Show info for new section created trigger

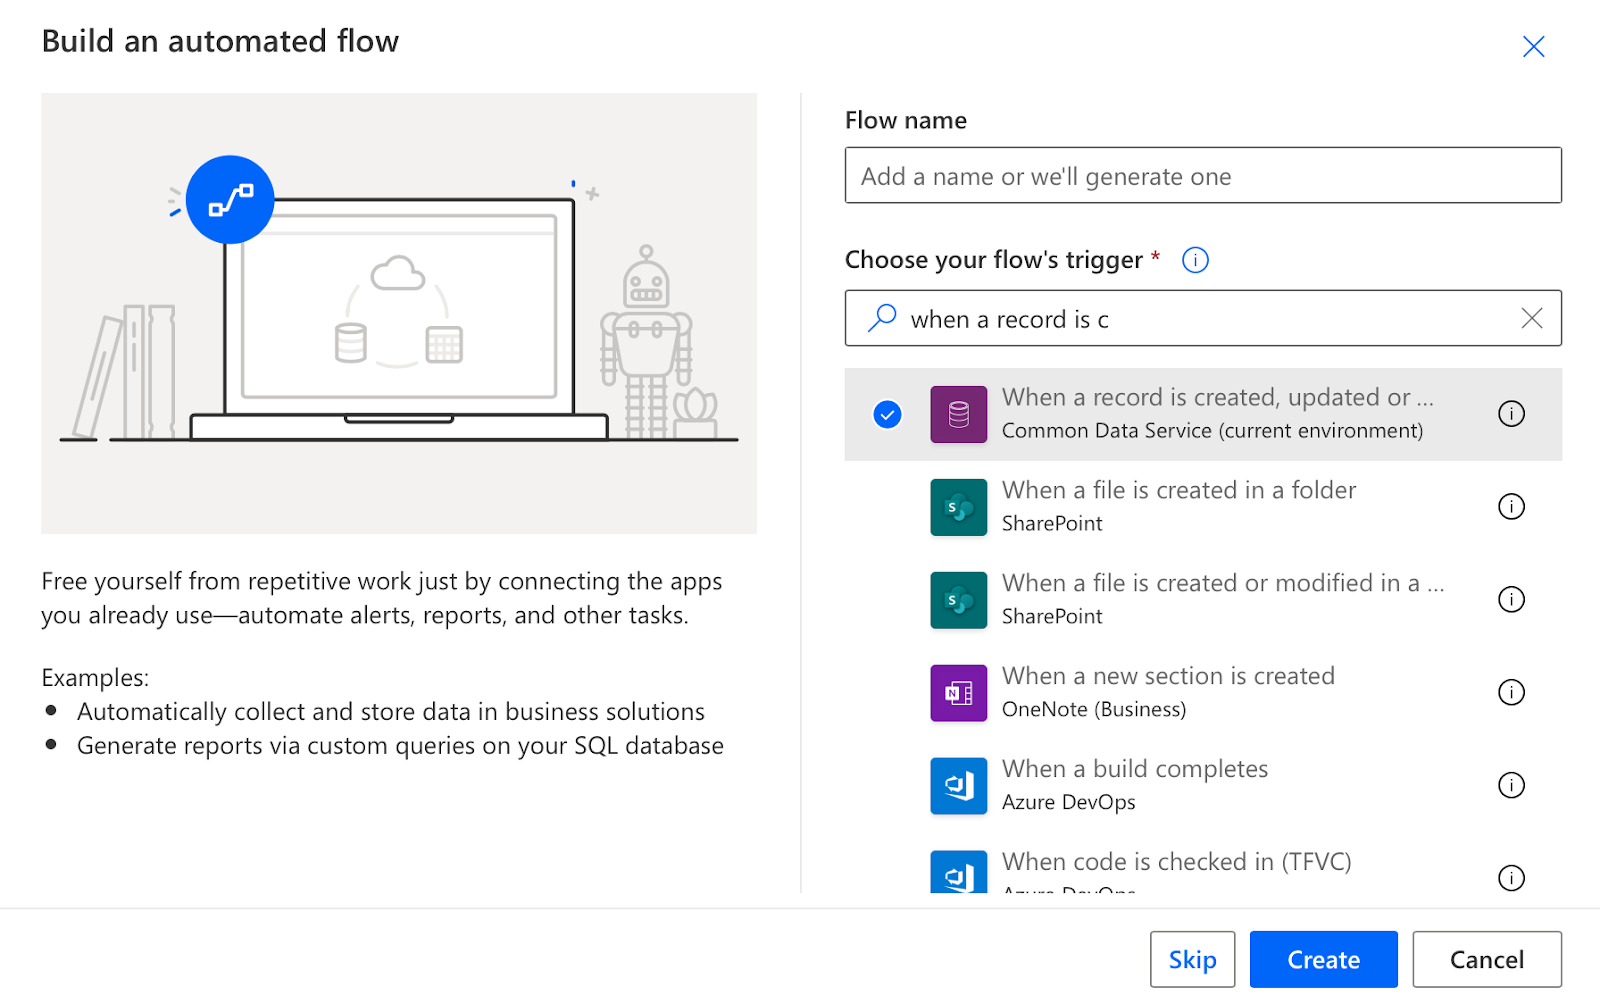click(x=1511, y=693)
